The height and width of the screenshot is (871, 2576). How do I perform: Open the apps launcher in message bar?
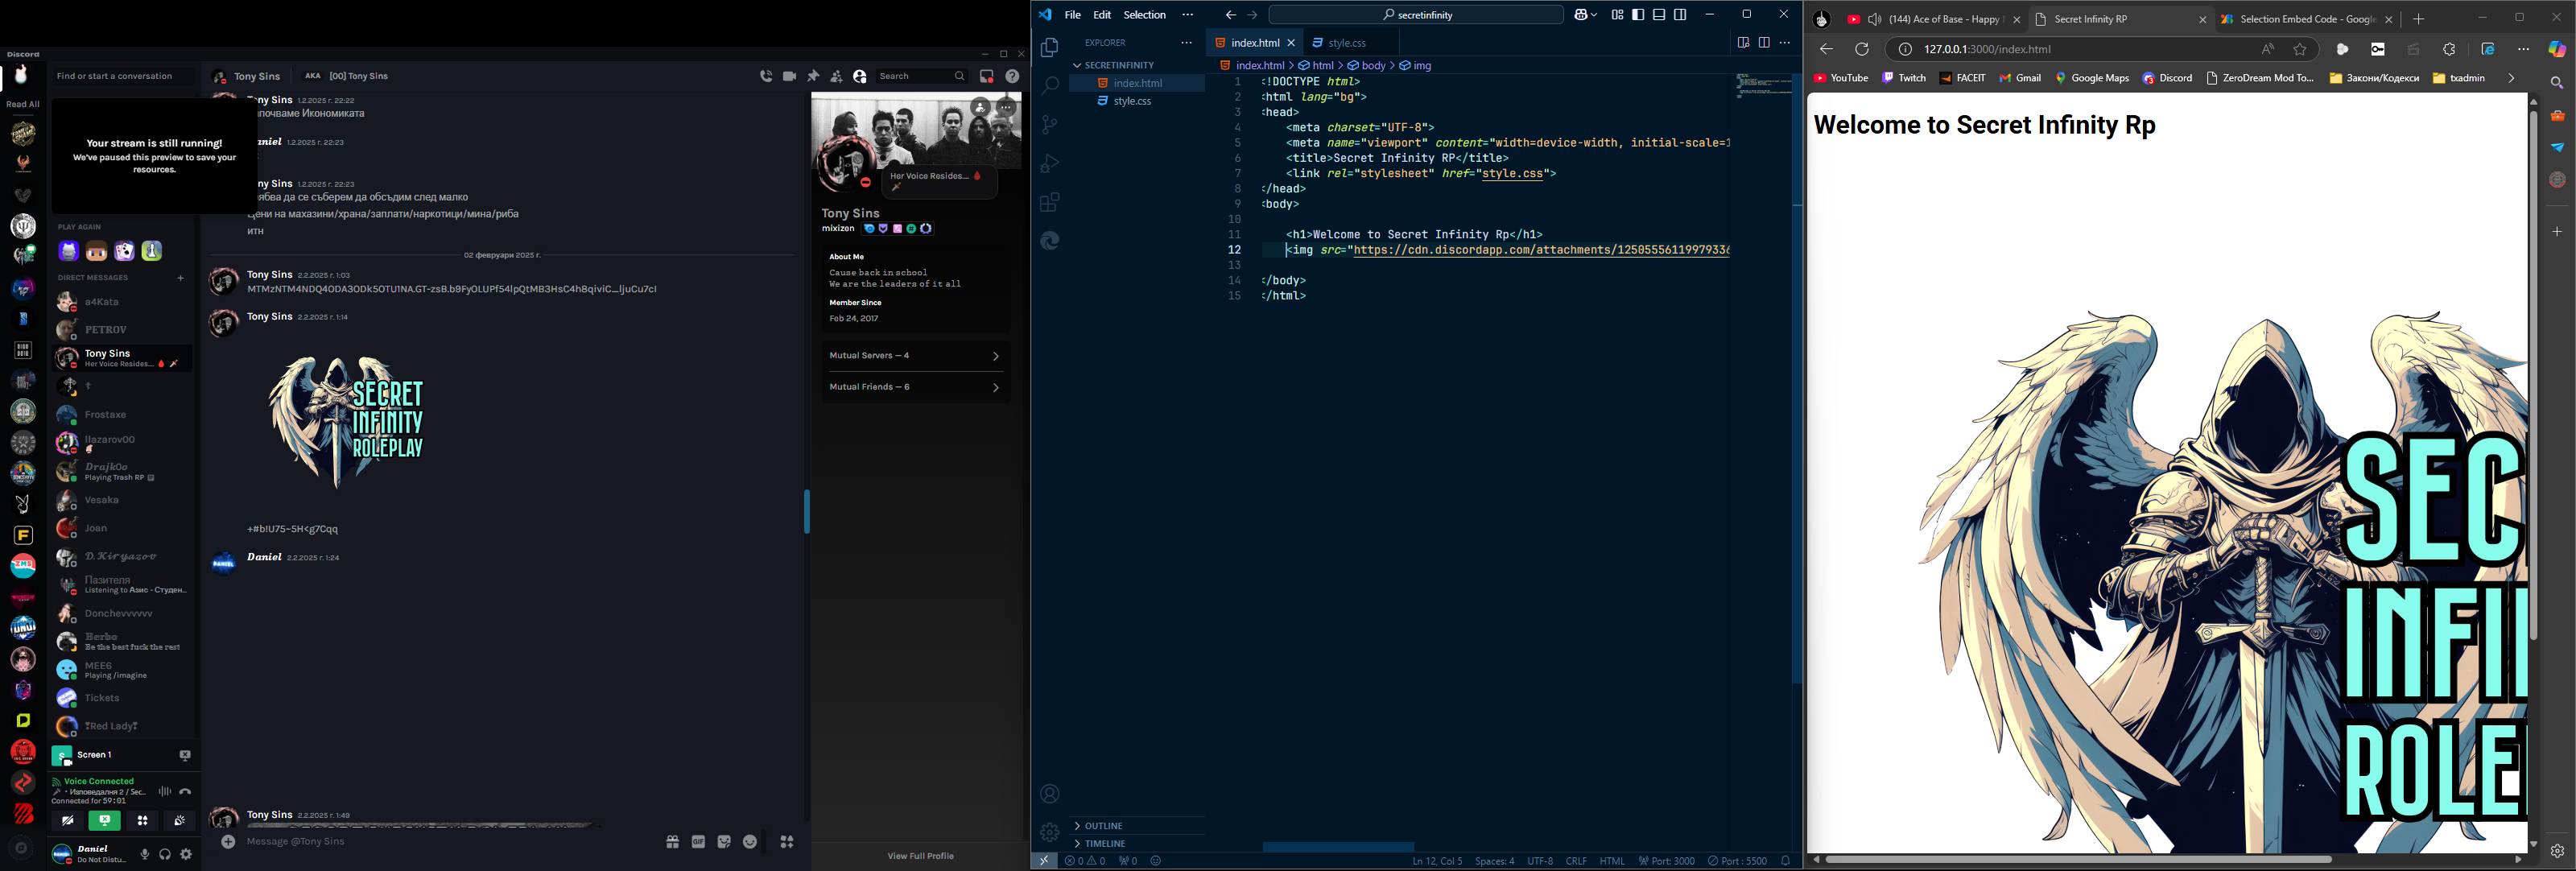[787, 842]
